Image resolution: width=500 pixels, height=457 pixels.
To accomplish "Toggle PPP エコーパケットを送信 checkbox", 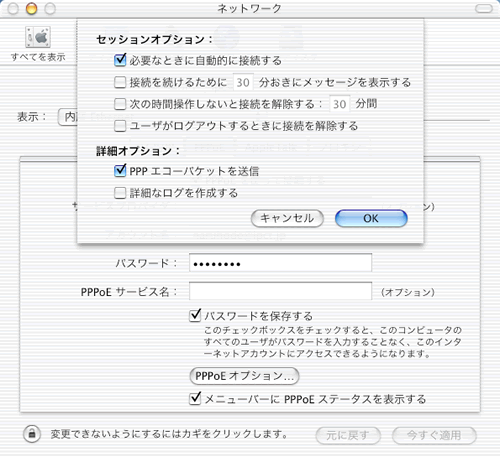I will 120,171.
